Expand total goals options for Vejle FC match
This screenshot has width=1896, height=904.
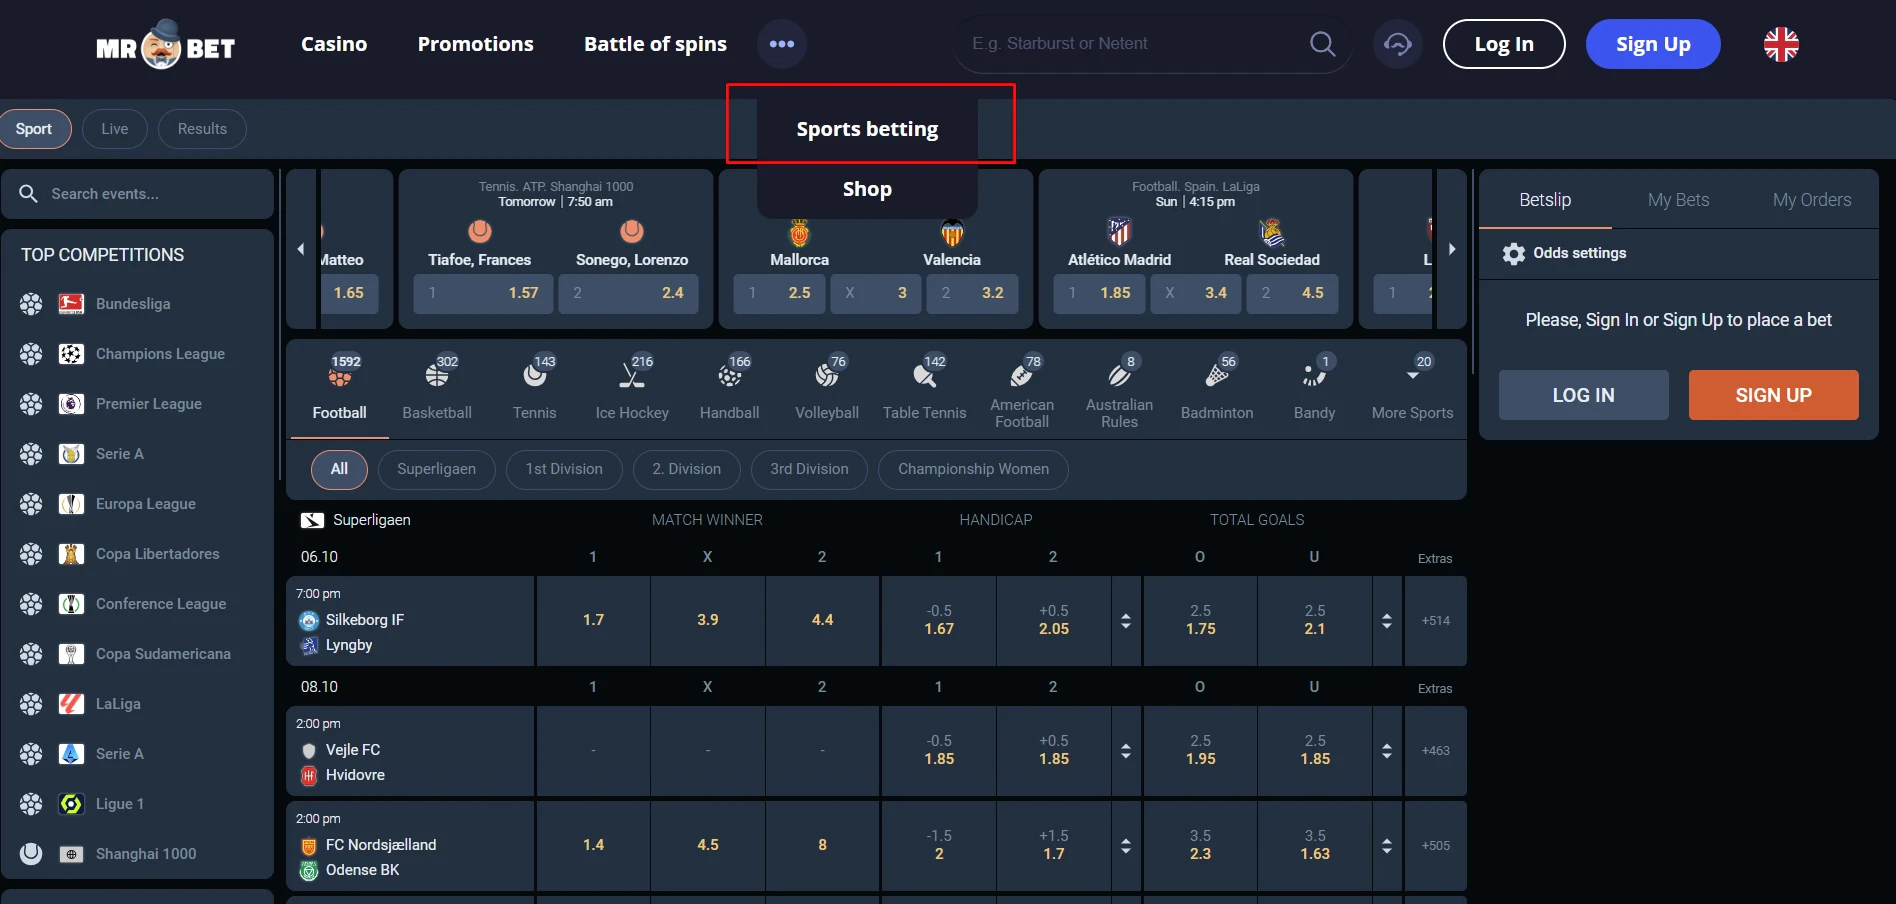click(x=1387, y=751)
